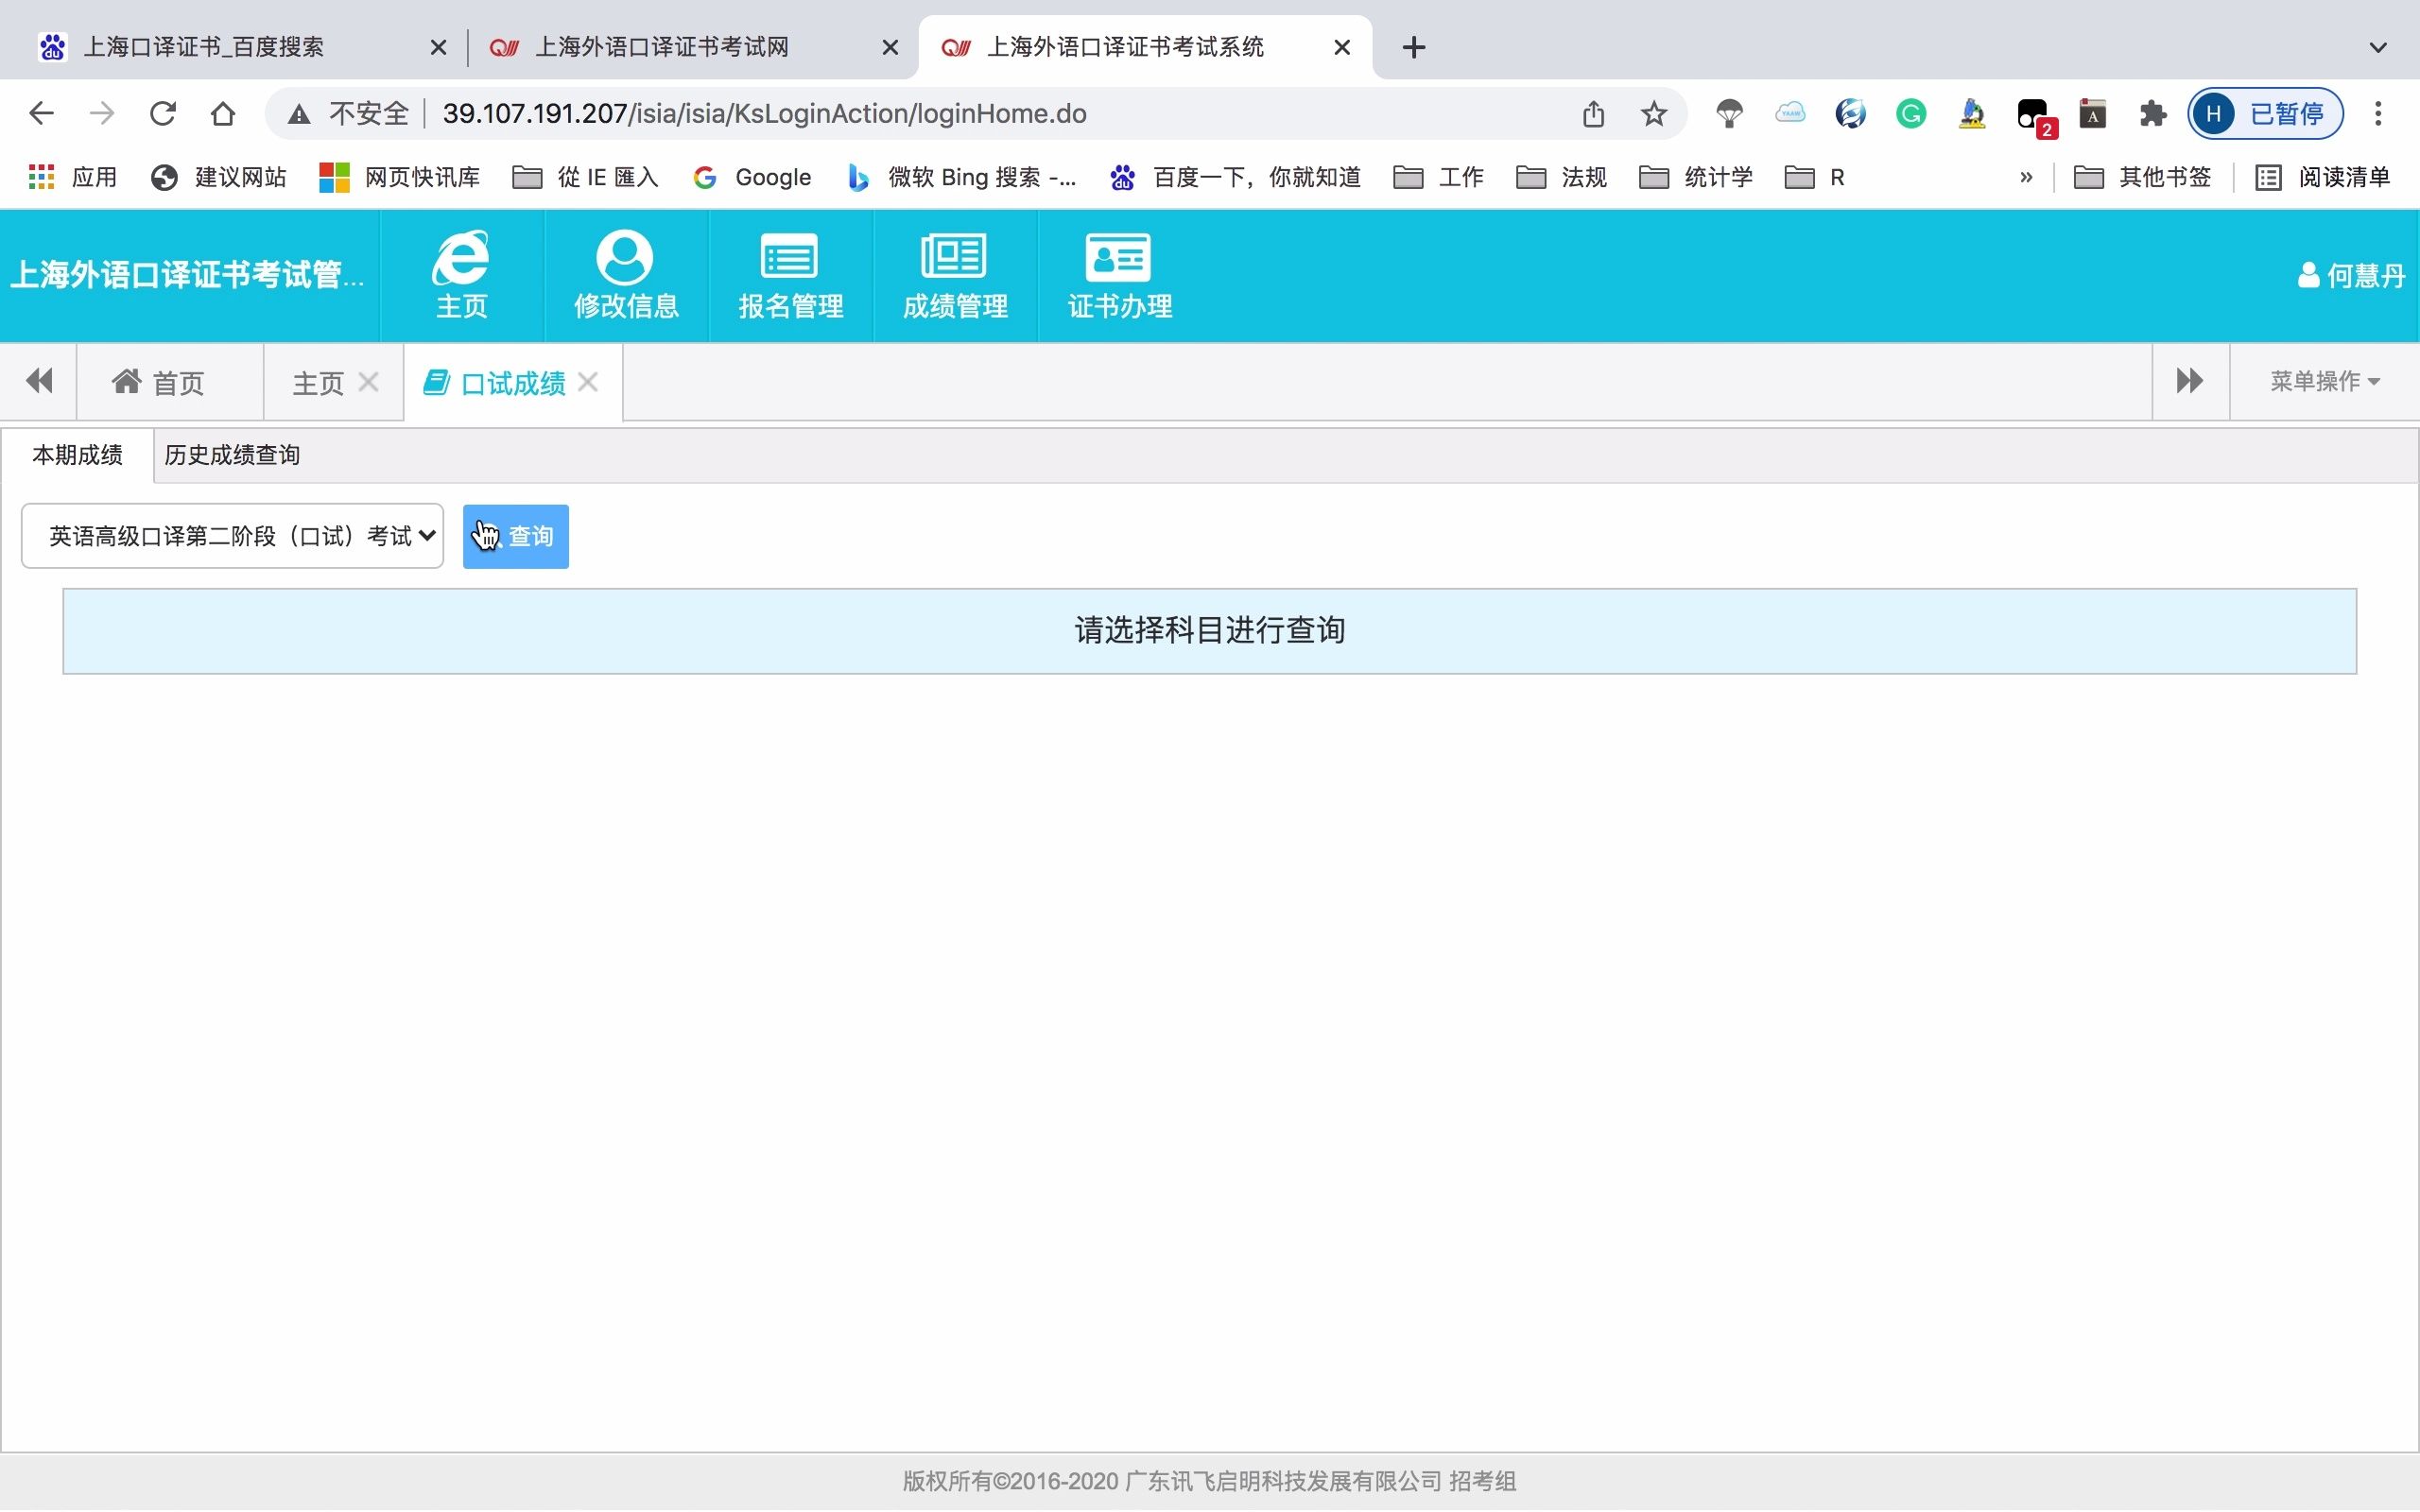Open the 应用 apps shortcut
2420x1512 pixels.
pos(73,177)
